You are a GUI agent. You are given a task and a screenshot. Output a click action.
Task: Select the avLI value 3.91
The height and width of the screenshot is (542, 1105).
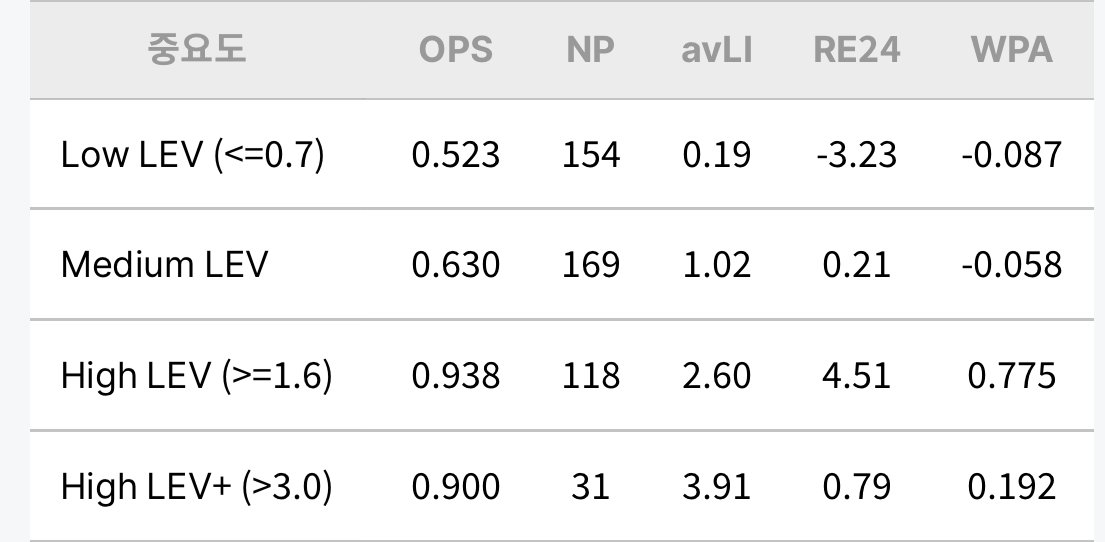coord(717,487)
